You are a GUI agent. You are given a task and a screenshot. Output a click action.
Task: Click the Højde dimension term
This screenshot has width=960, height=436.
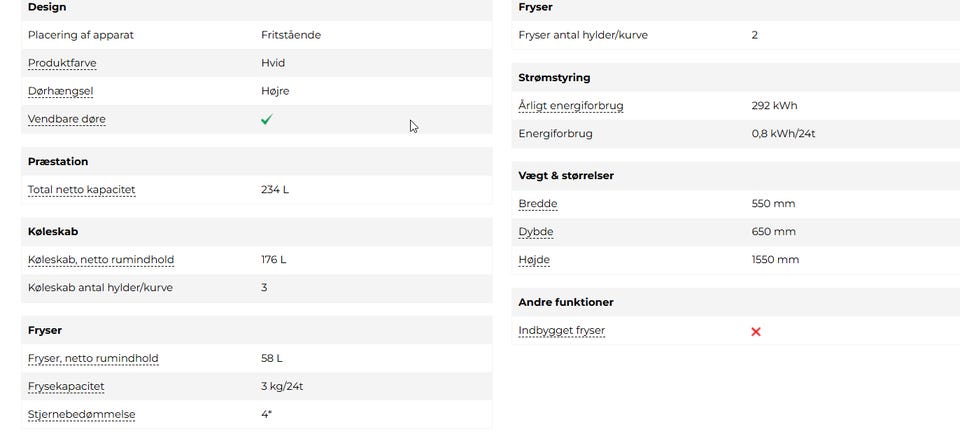point(534,260)
